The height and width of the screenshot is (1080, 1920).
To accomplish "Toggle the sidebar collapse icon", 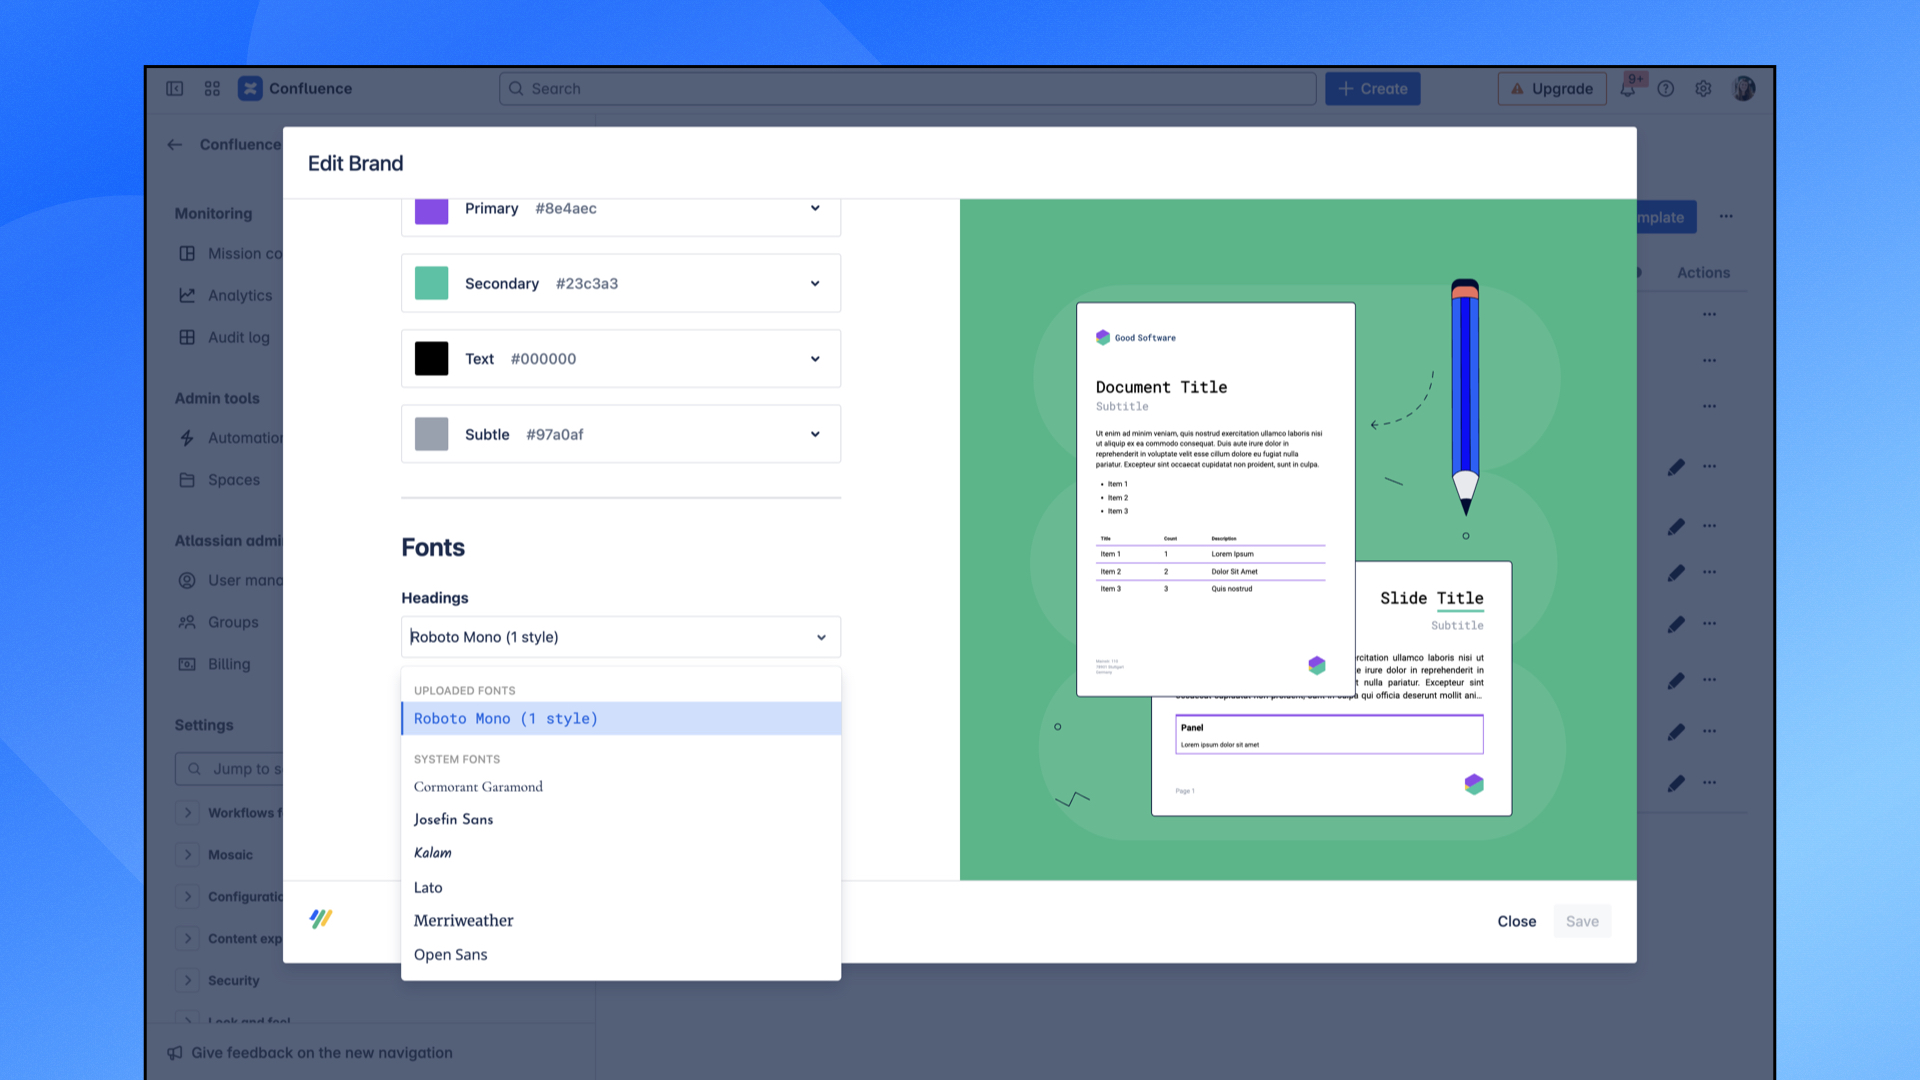I will pyautogui.click(x=175, y=89).
